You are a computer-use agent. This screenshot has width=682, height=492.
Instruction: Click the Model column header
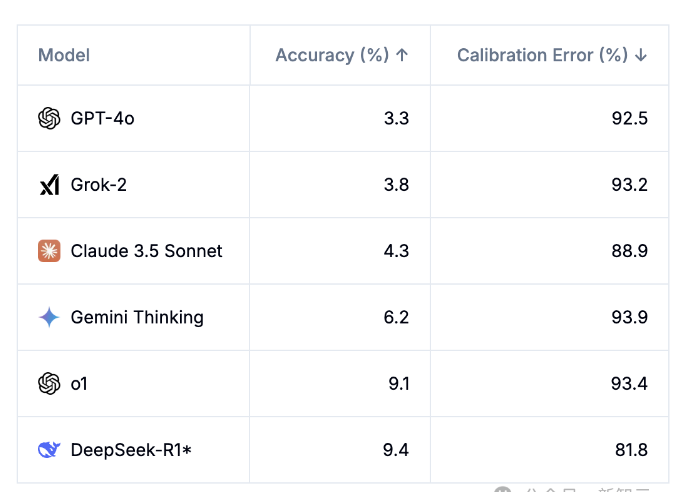click(x=64, y=55)
